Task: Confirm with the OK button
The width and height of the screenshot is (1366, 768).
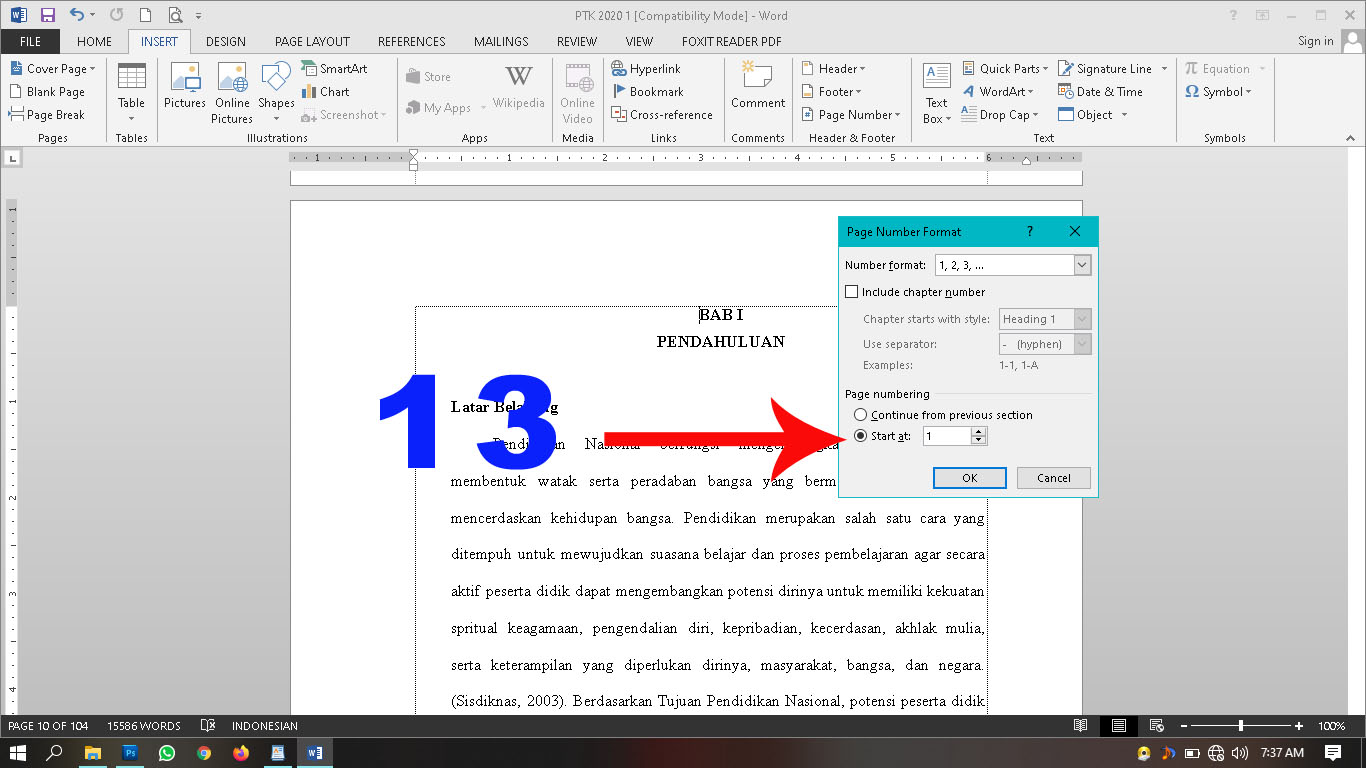Action: [x=969, y=477]
